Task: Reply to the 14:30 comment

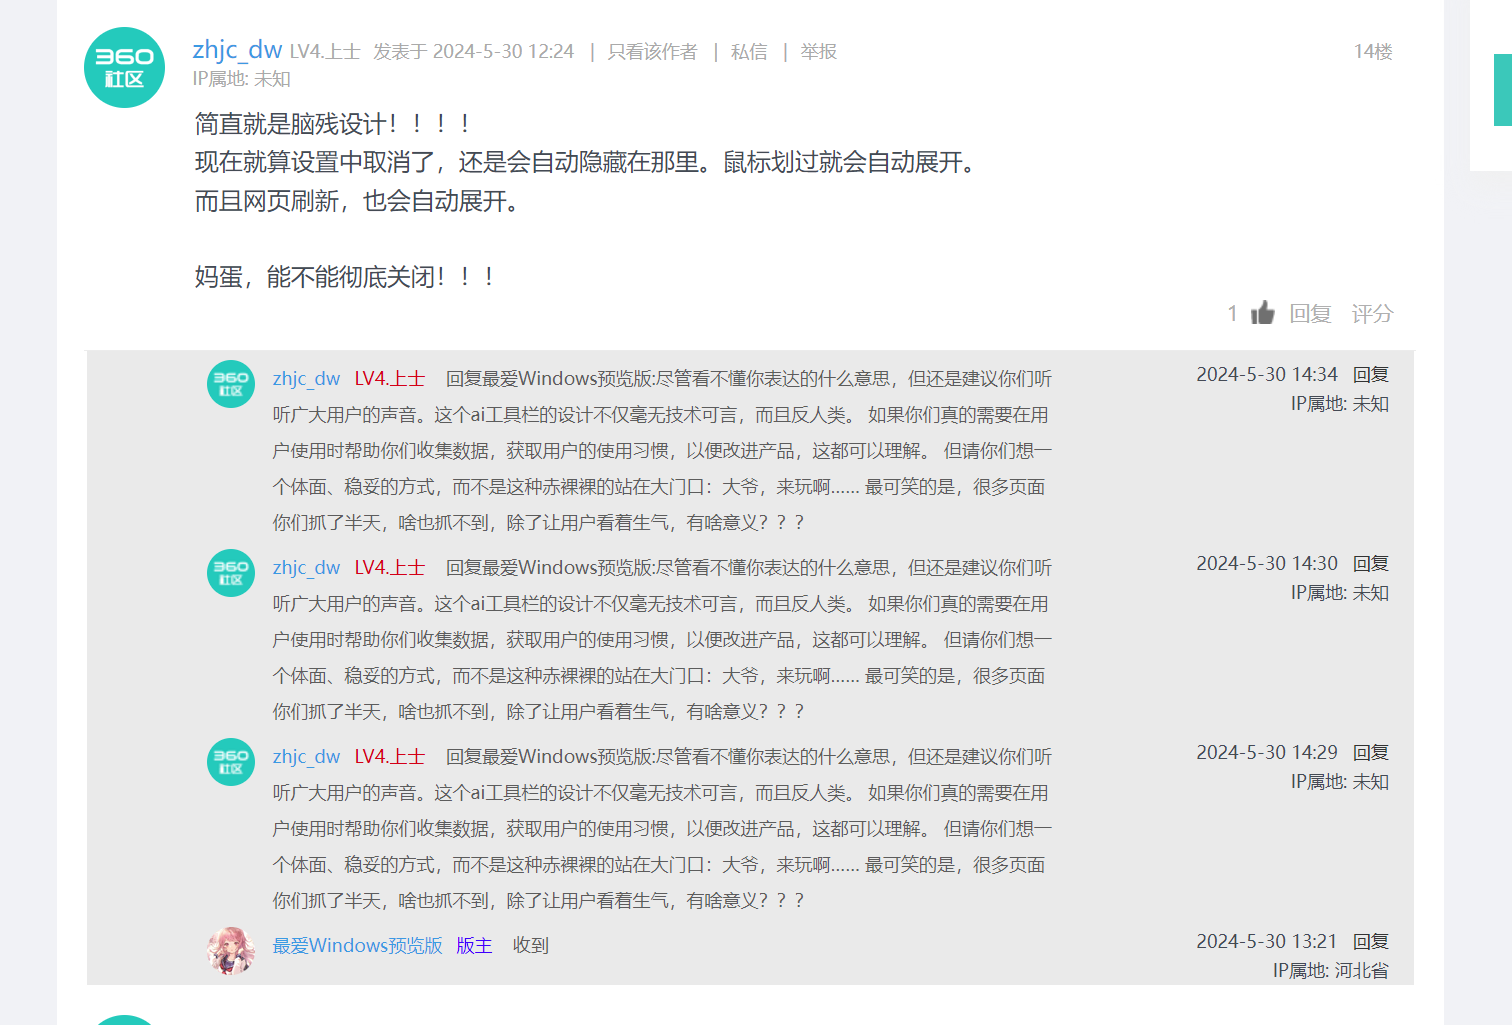Action: [1371, 563]
